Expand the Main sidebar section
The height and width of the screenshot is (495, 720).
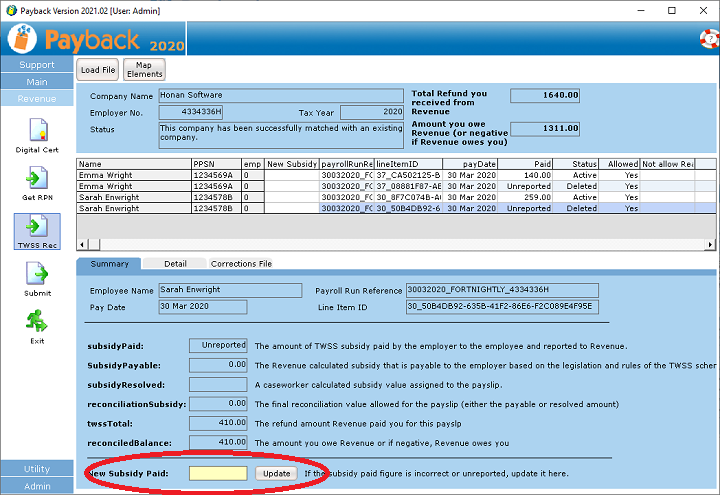click(x=37, y=82)
